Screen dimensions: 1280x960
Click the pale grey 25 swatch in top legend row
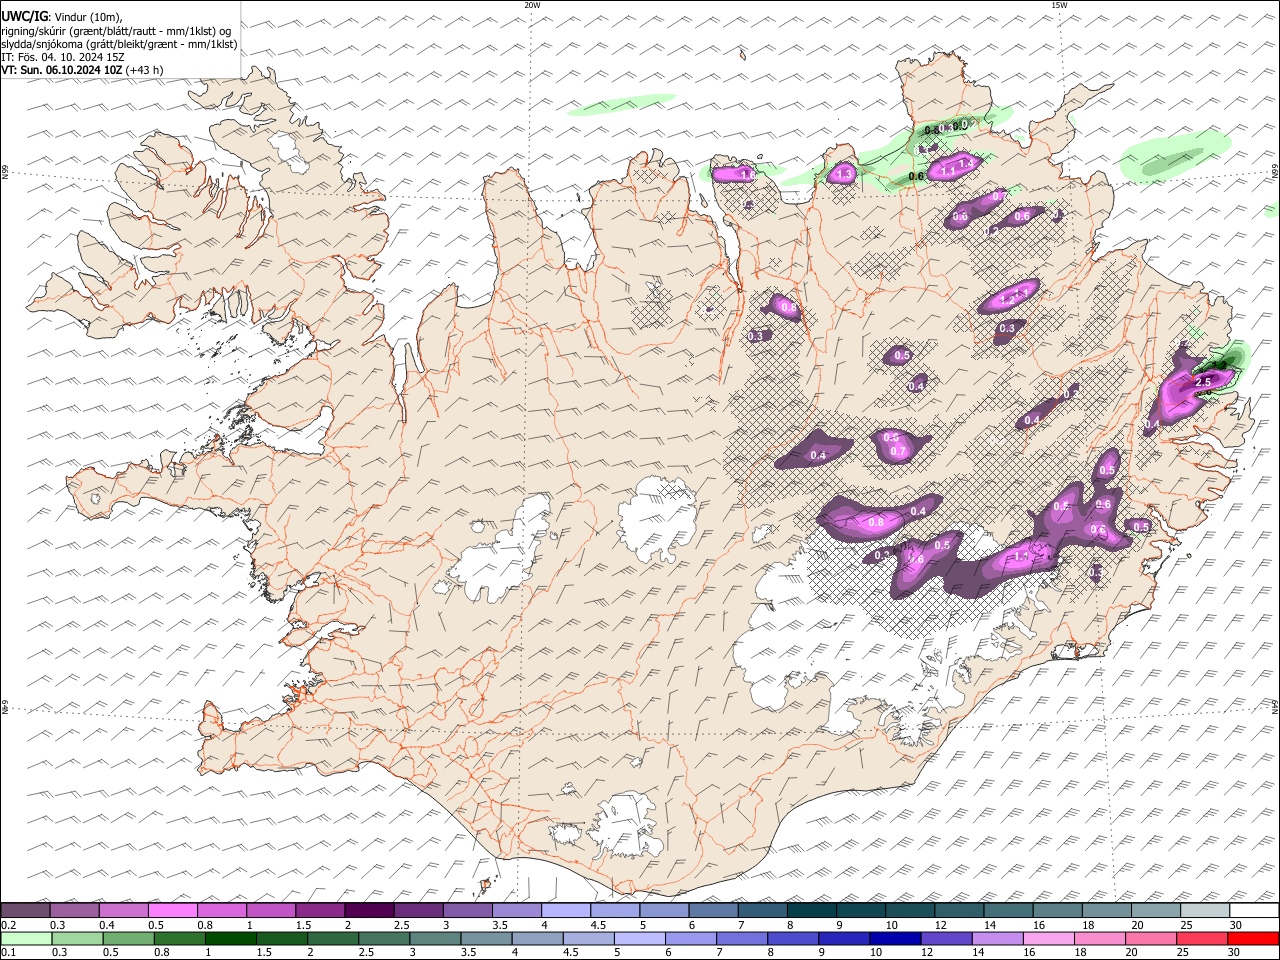(1206, 910)
